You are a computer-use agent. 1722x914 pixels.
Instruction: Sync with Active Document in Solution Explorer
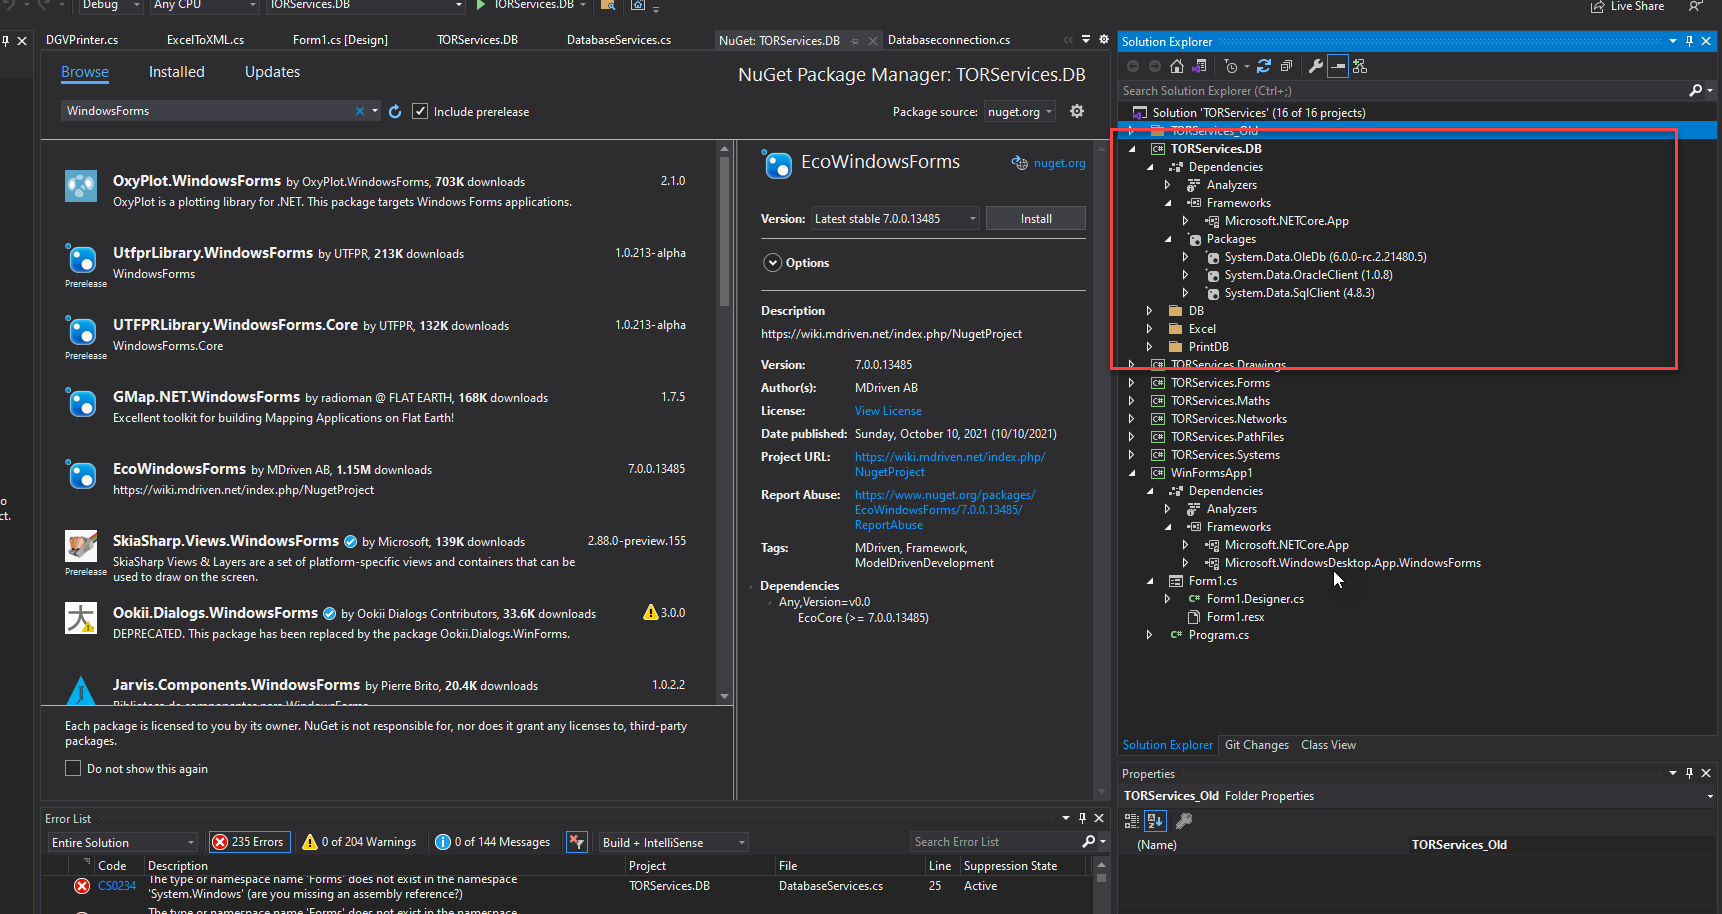[1264, 66]
